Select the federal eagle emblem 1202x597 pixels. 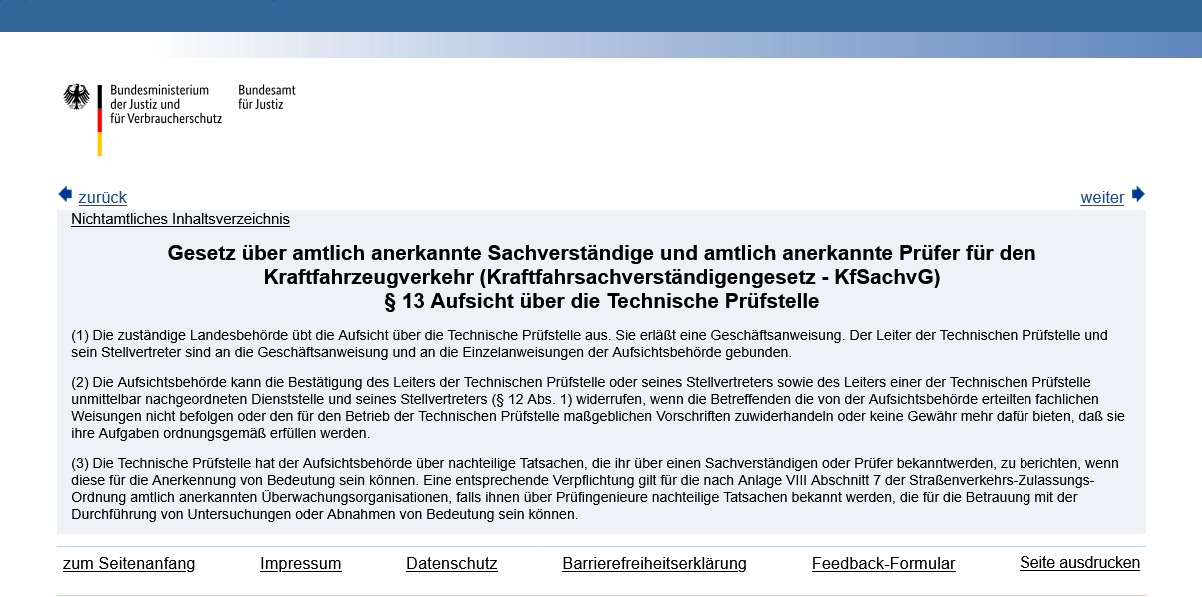coord(78,97)
